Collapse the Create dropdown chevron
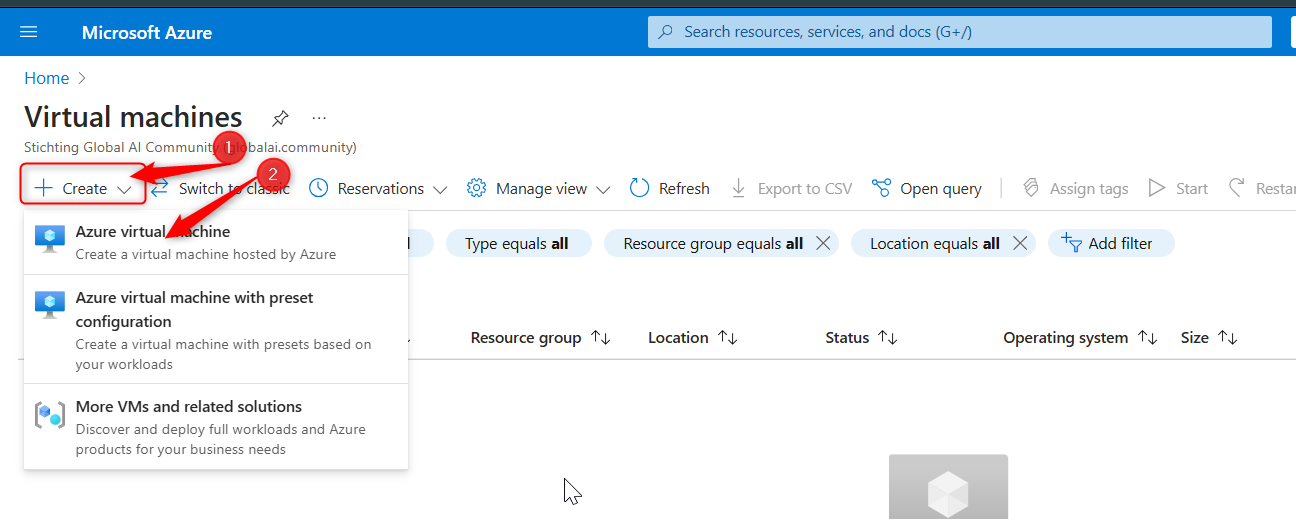Viewport: 1296px width, 531px height. [x=124, y=189]
